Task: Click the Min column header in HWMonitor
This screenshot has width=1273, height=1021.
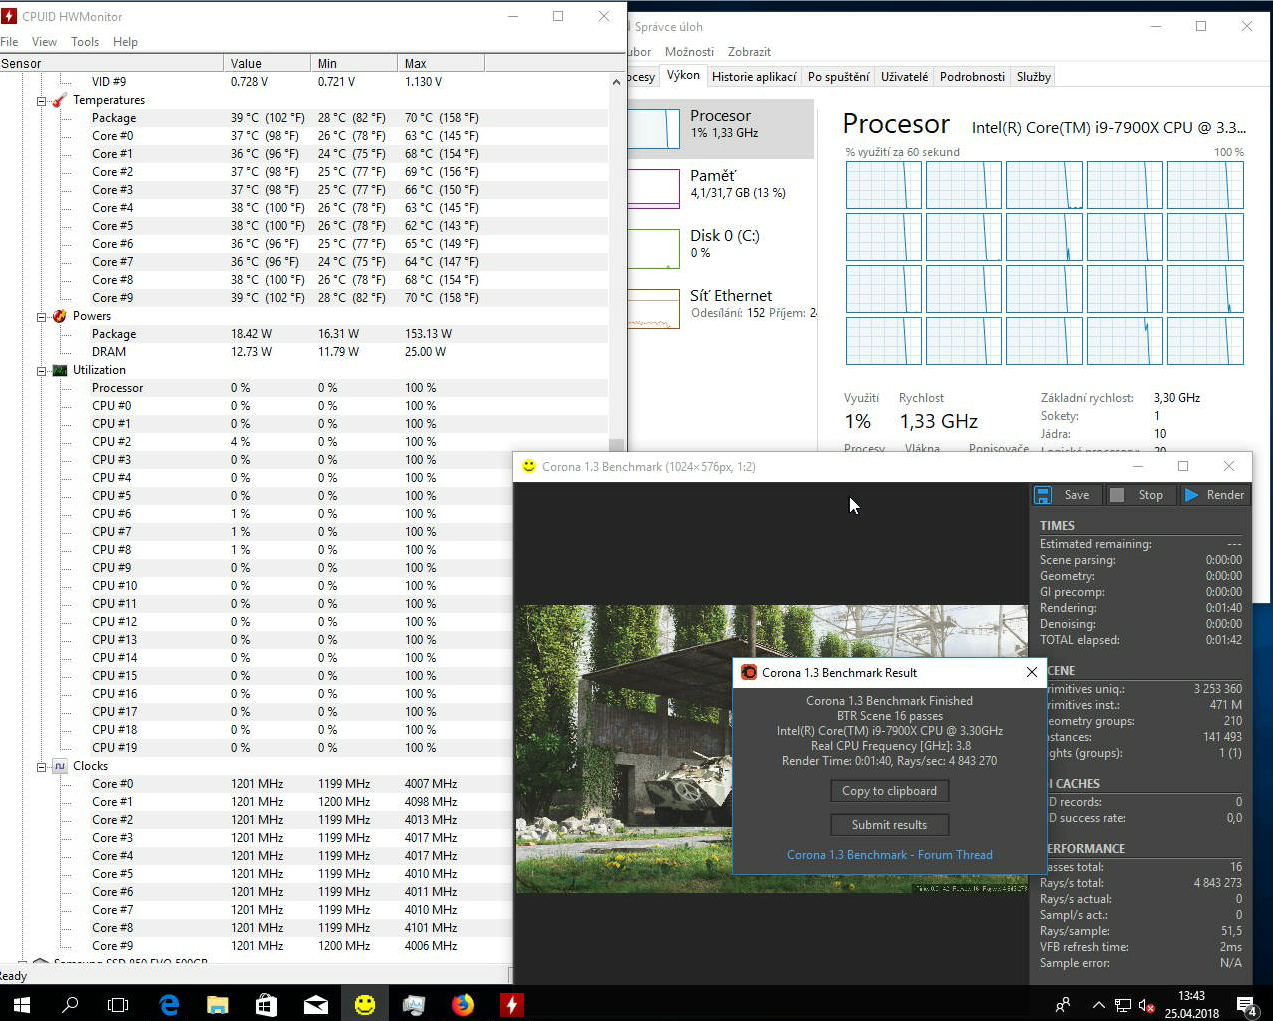Action: tap(354, 63)
